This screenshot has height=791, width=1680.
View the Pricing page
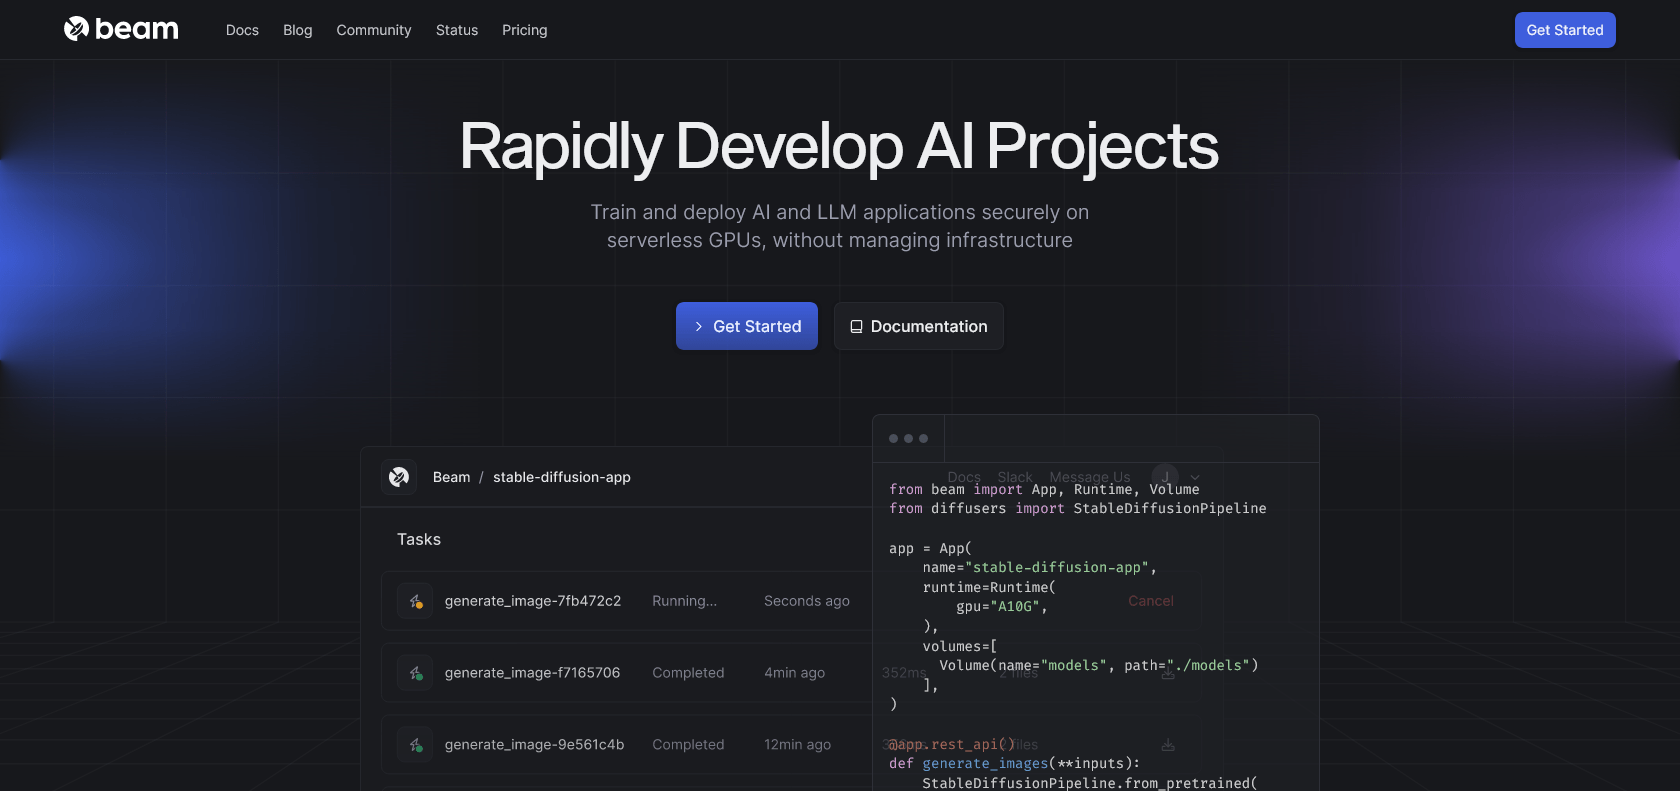click(x=525, y=30)
